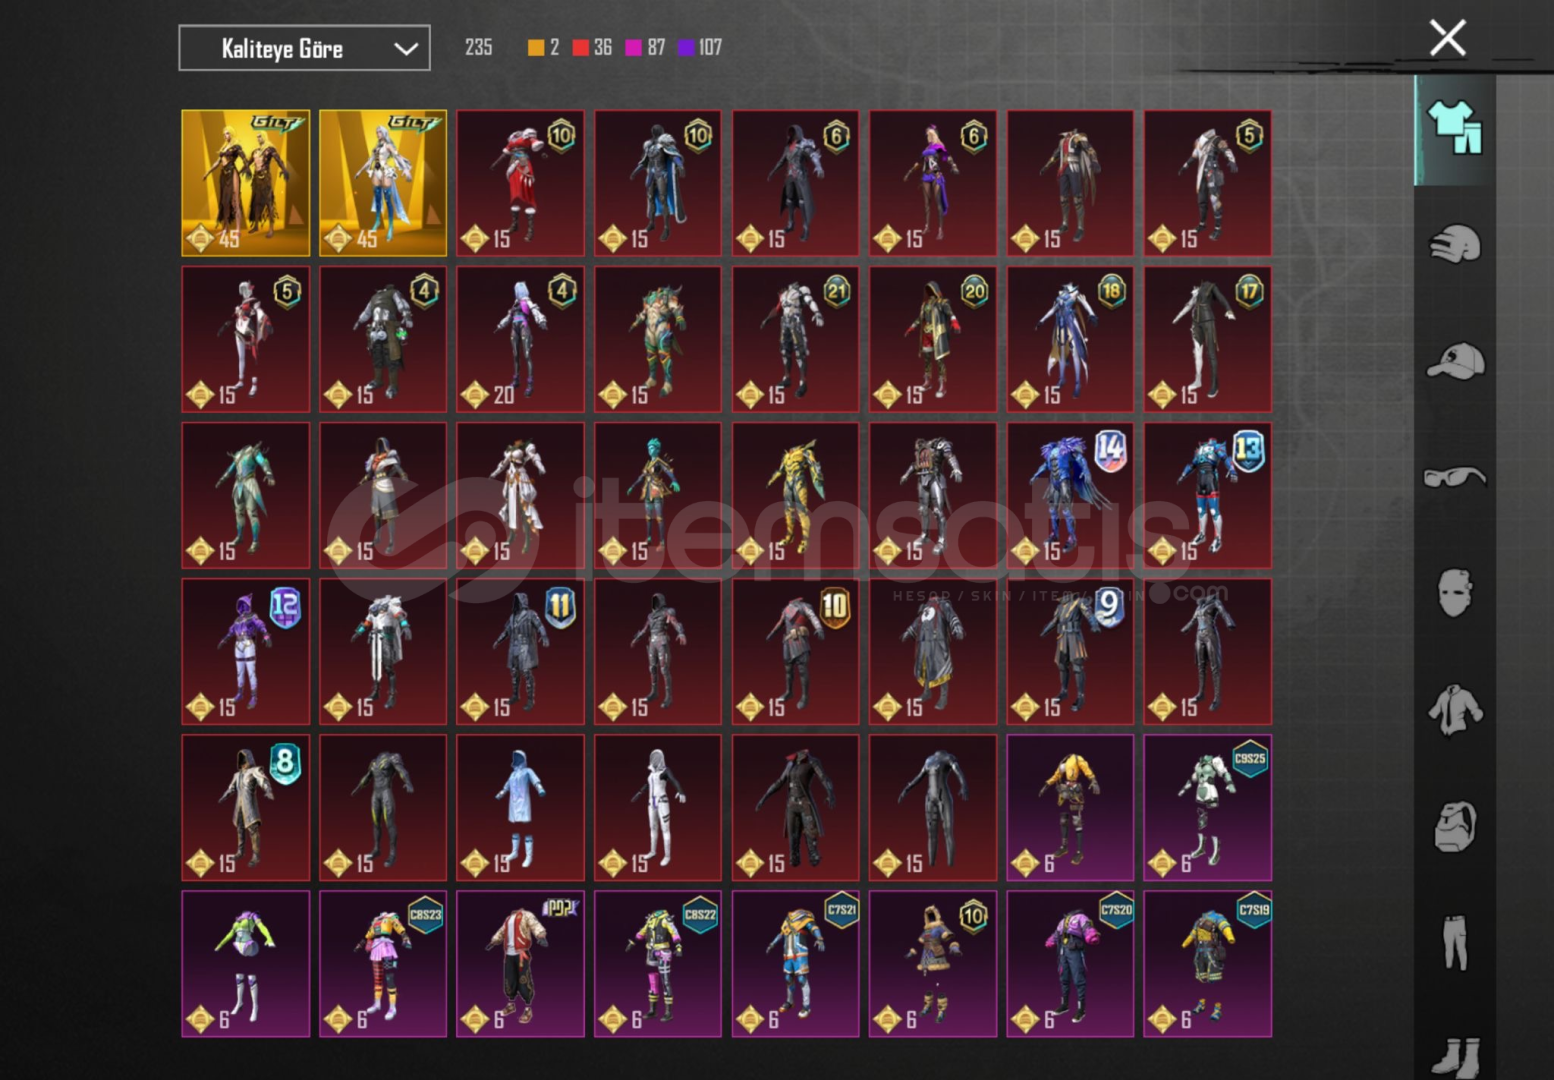
Task: Choose the purple outfit with badge 12
Action: [246, 651]
